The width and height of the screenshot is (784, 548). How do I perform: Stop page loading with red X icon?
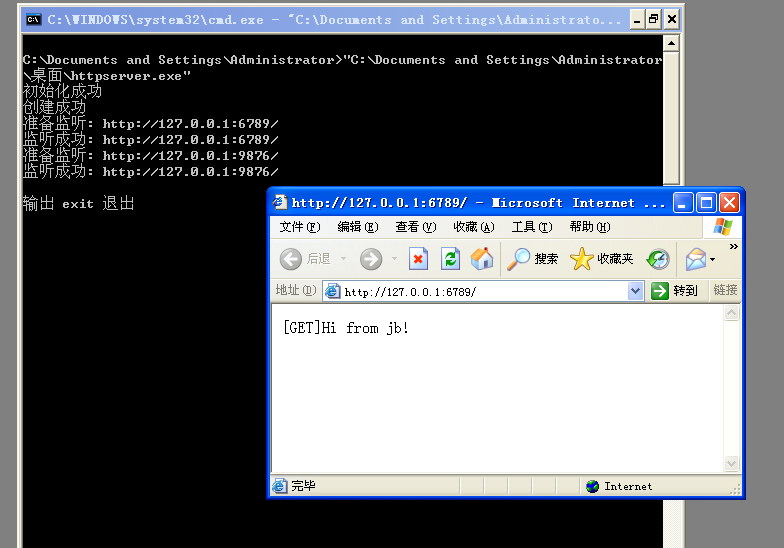(418, 259)
